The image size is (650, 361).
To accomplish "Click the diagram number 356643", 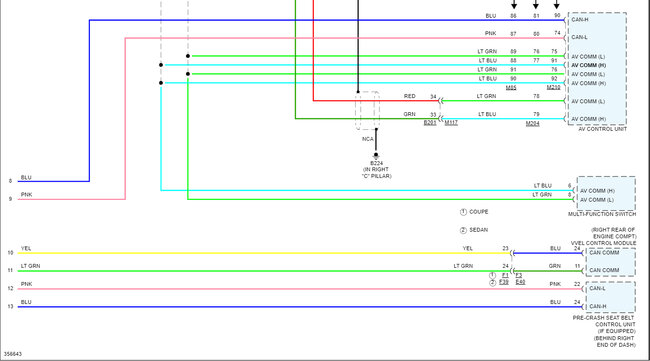I will (13, 354).
